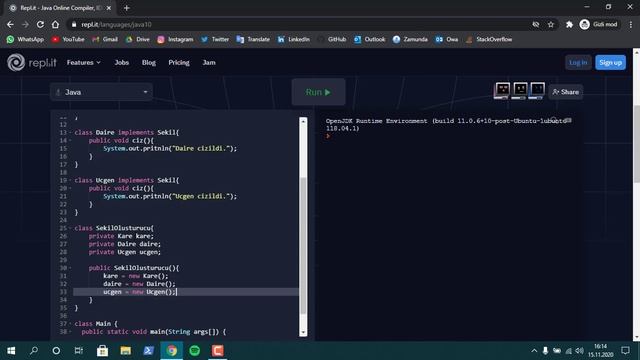The width and height of the screenshot is (640, 360).
Task: Open the Jam page
Action: point(209,62)
